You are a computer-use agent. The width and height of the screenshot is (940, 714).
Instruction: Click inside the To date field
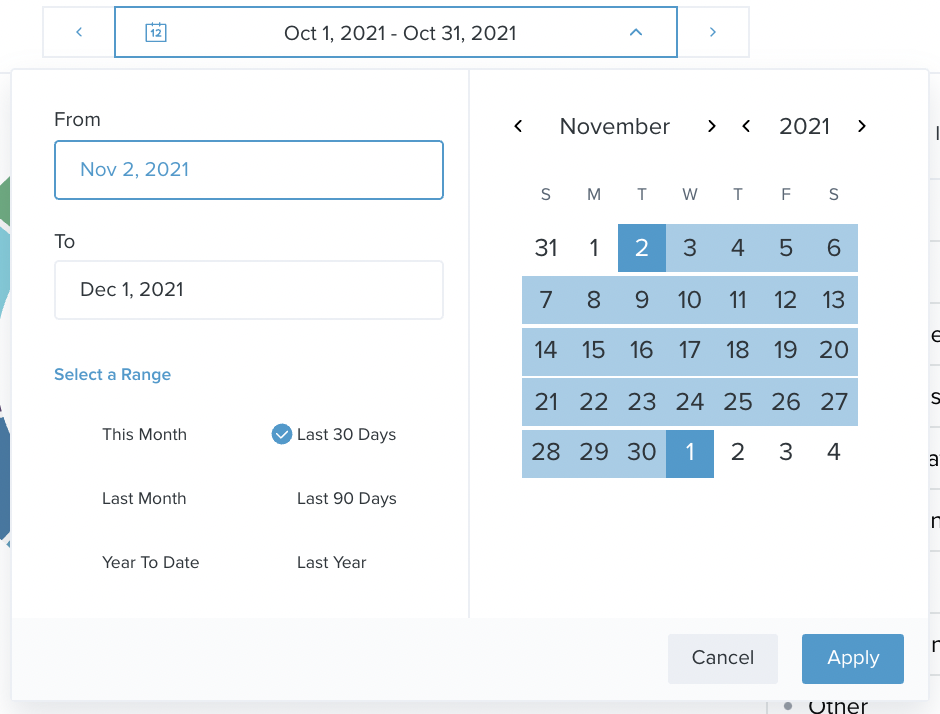click(248, 290)
